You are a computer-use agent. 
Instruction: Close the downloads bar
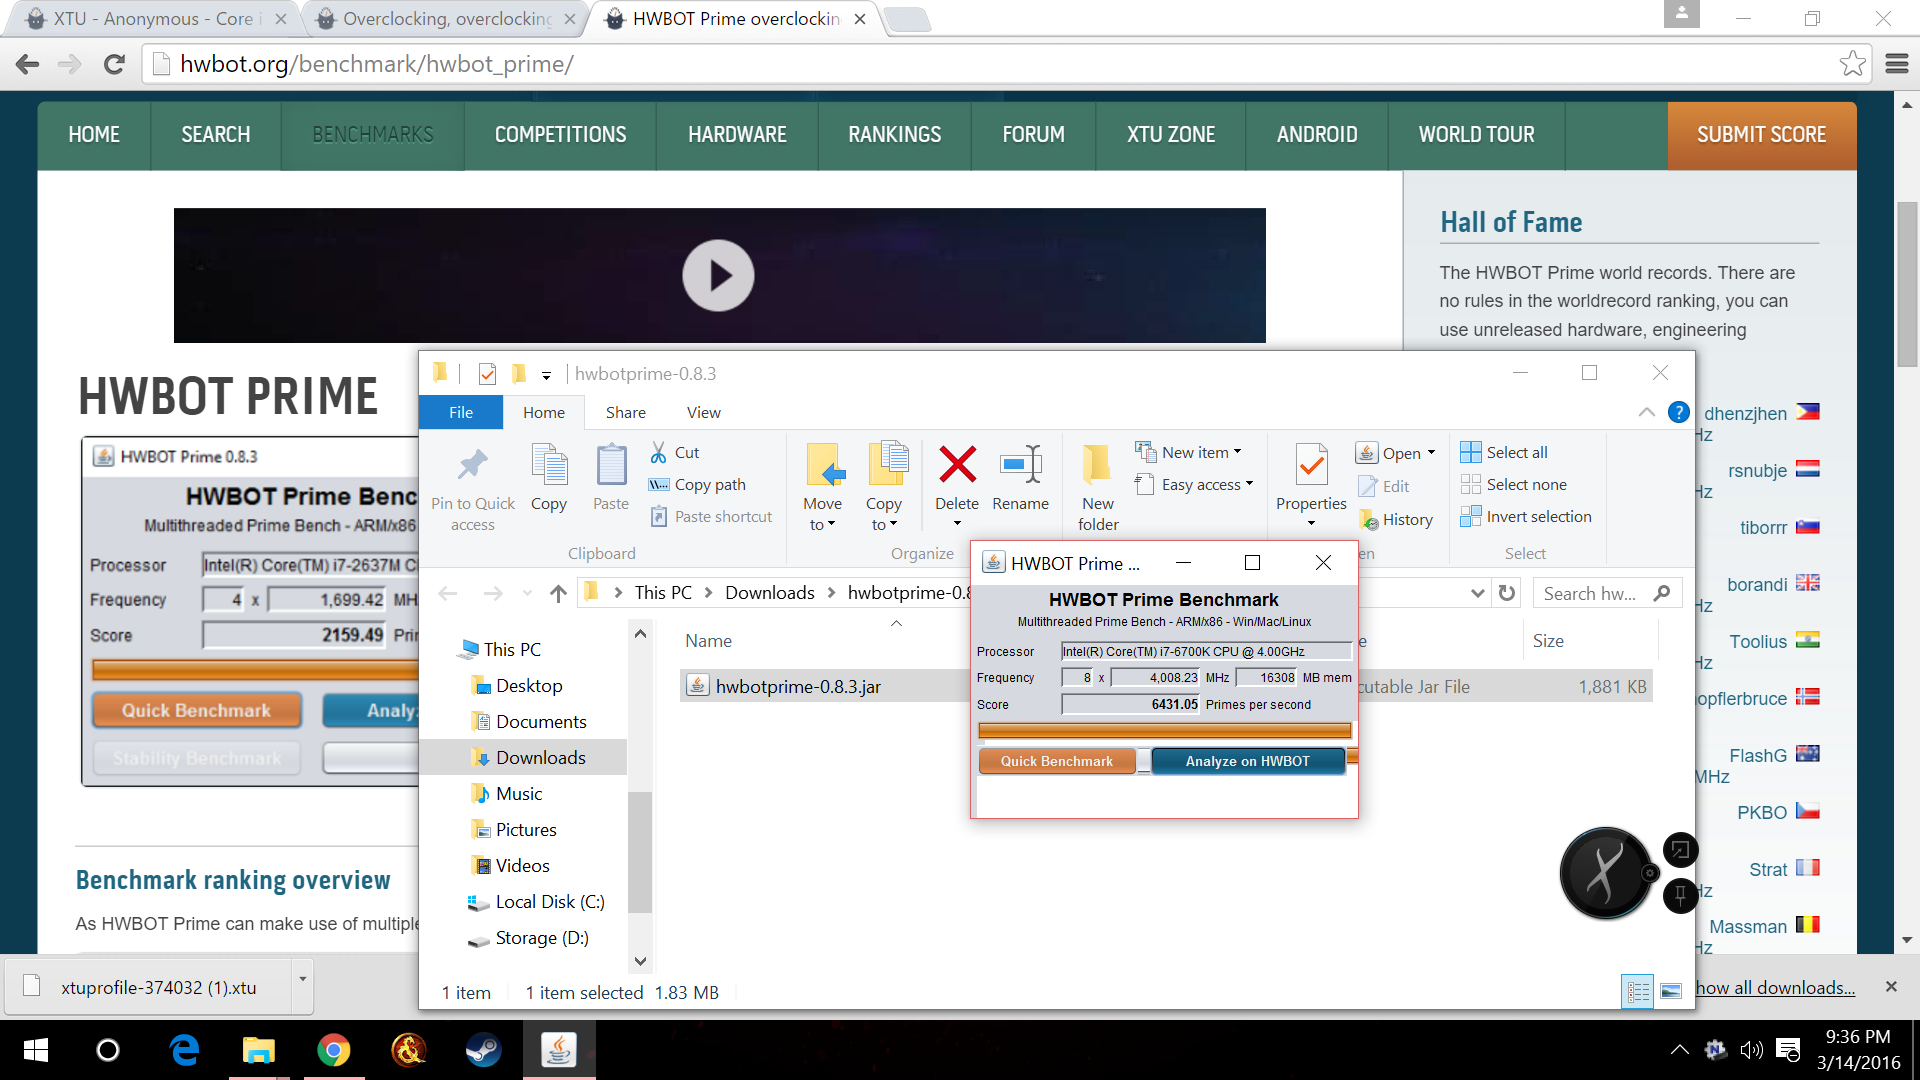coord(1891,987)
